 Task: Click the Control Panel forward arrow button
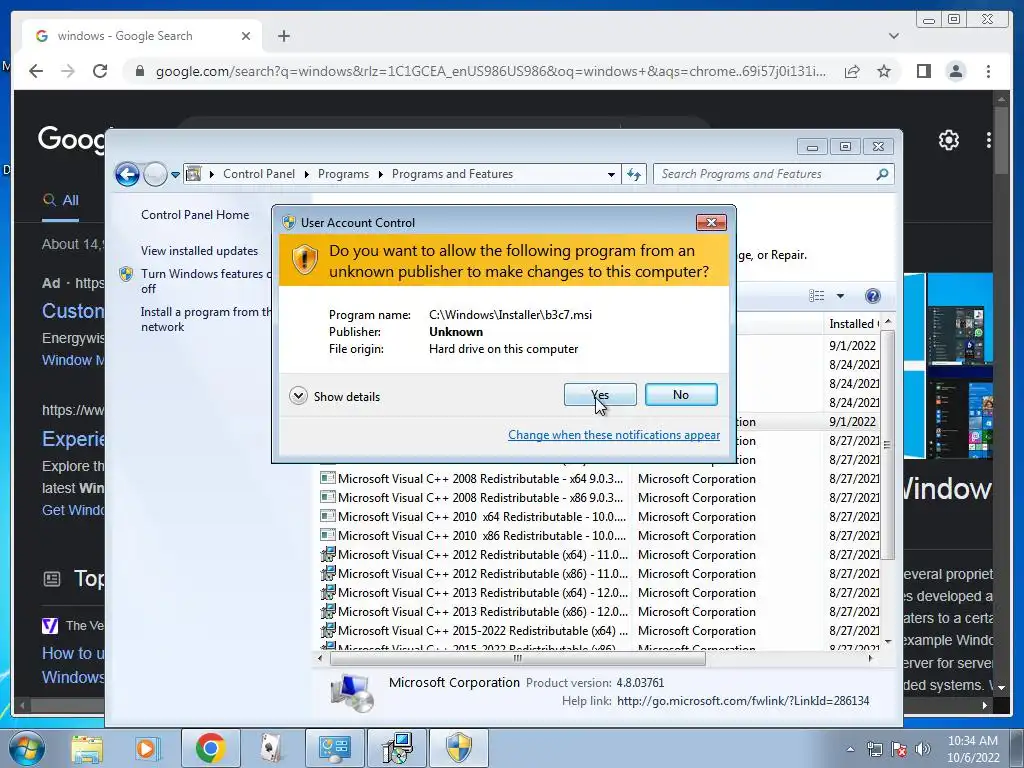(x=155, y=174)
